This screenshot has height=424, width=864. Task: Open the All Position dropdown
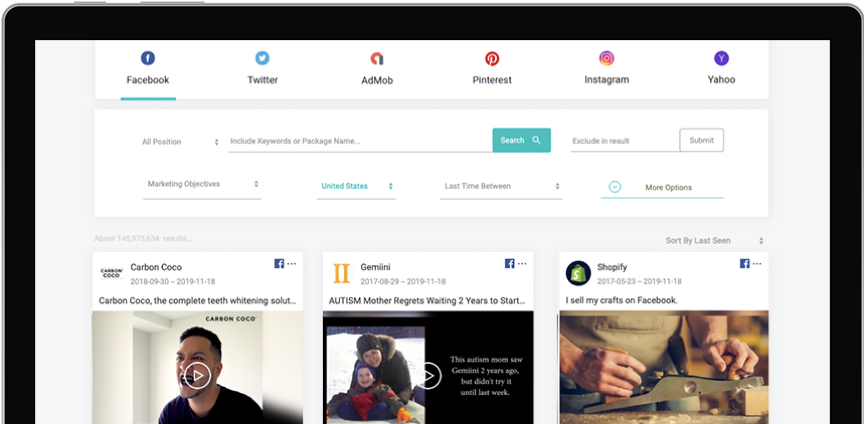tap(180, 142)
